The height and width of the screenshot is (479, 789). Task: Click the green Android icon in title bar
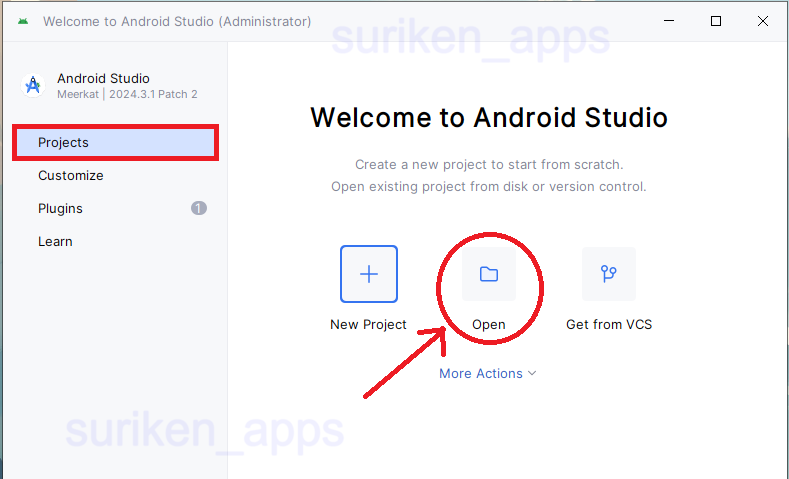[x=23, y=21]
